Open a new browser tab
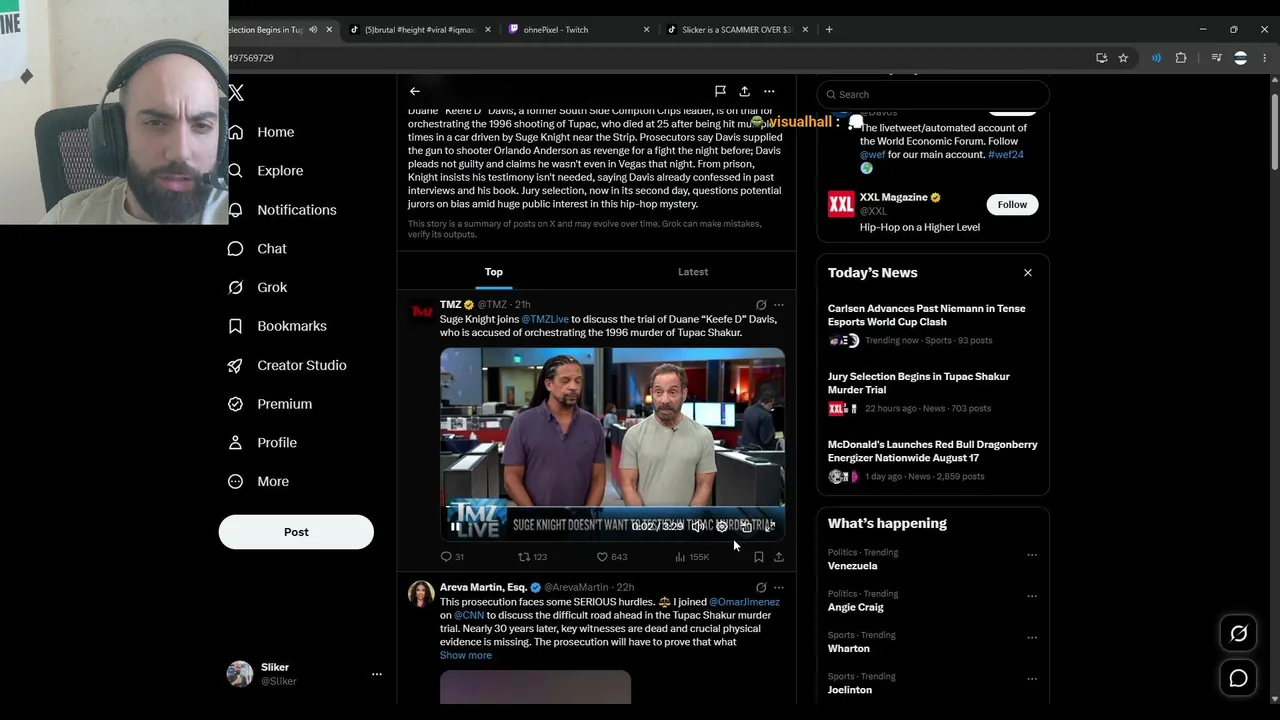 pos(829,30)
